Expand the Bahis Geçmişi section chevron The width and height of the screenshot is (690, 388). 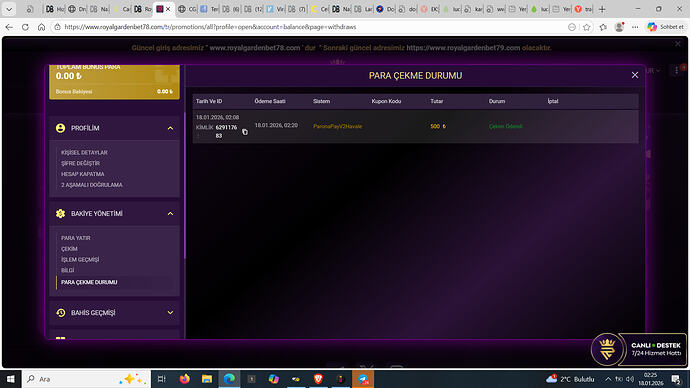tap(170, 312)
